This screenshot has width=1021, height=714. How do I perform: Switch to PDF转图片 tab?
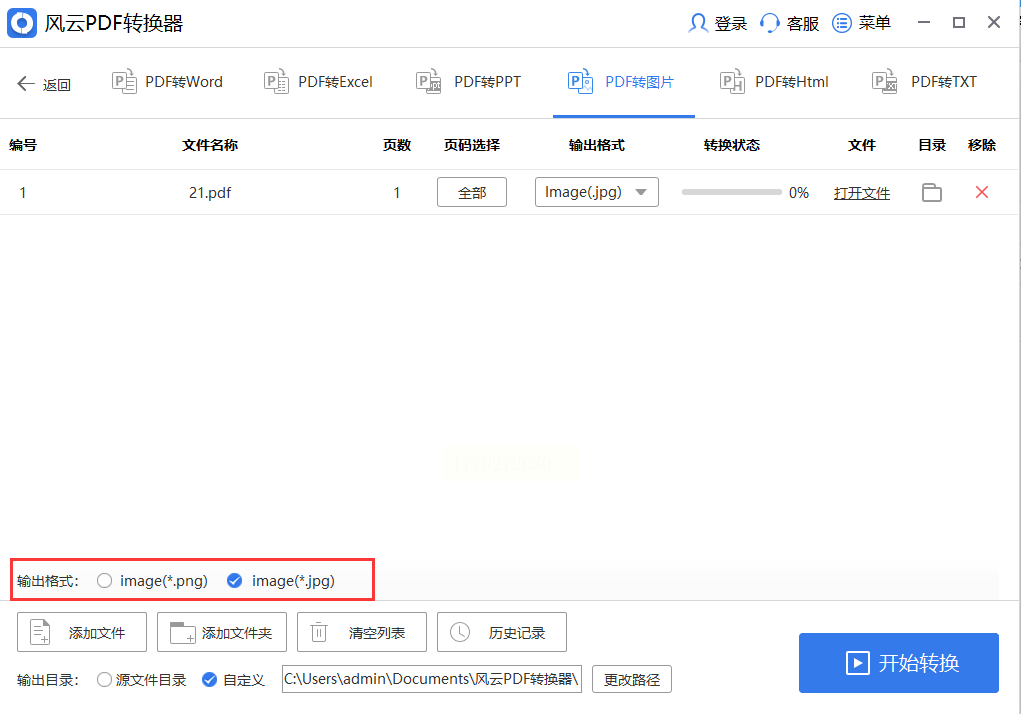623,82
